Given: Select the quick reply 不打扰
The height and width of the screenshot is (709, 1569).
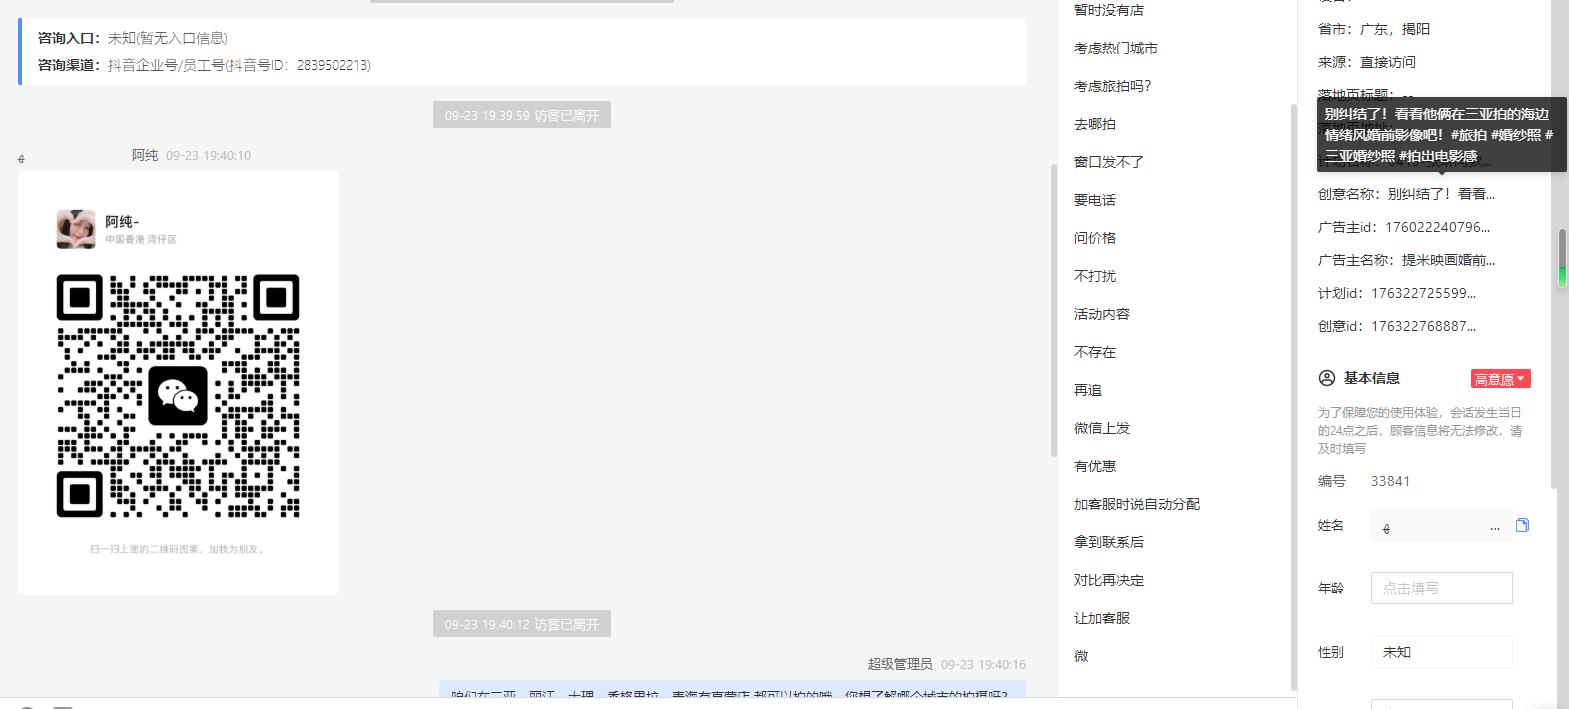Looking at the screenshot, I should (1094, 276).
